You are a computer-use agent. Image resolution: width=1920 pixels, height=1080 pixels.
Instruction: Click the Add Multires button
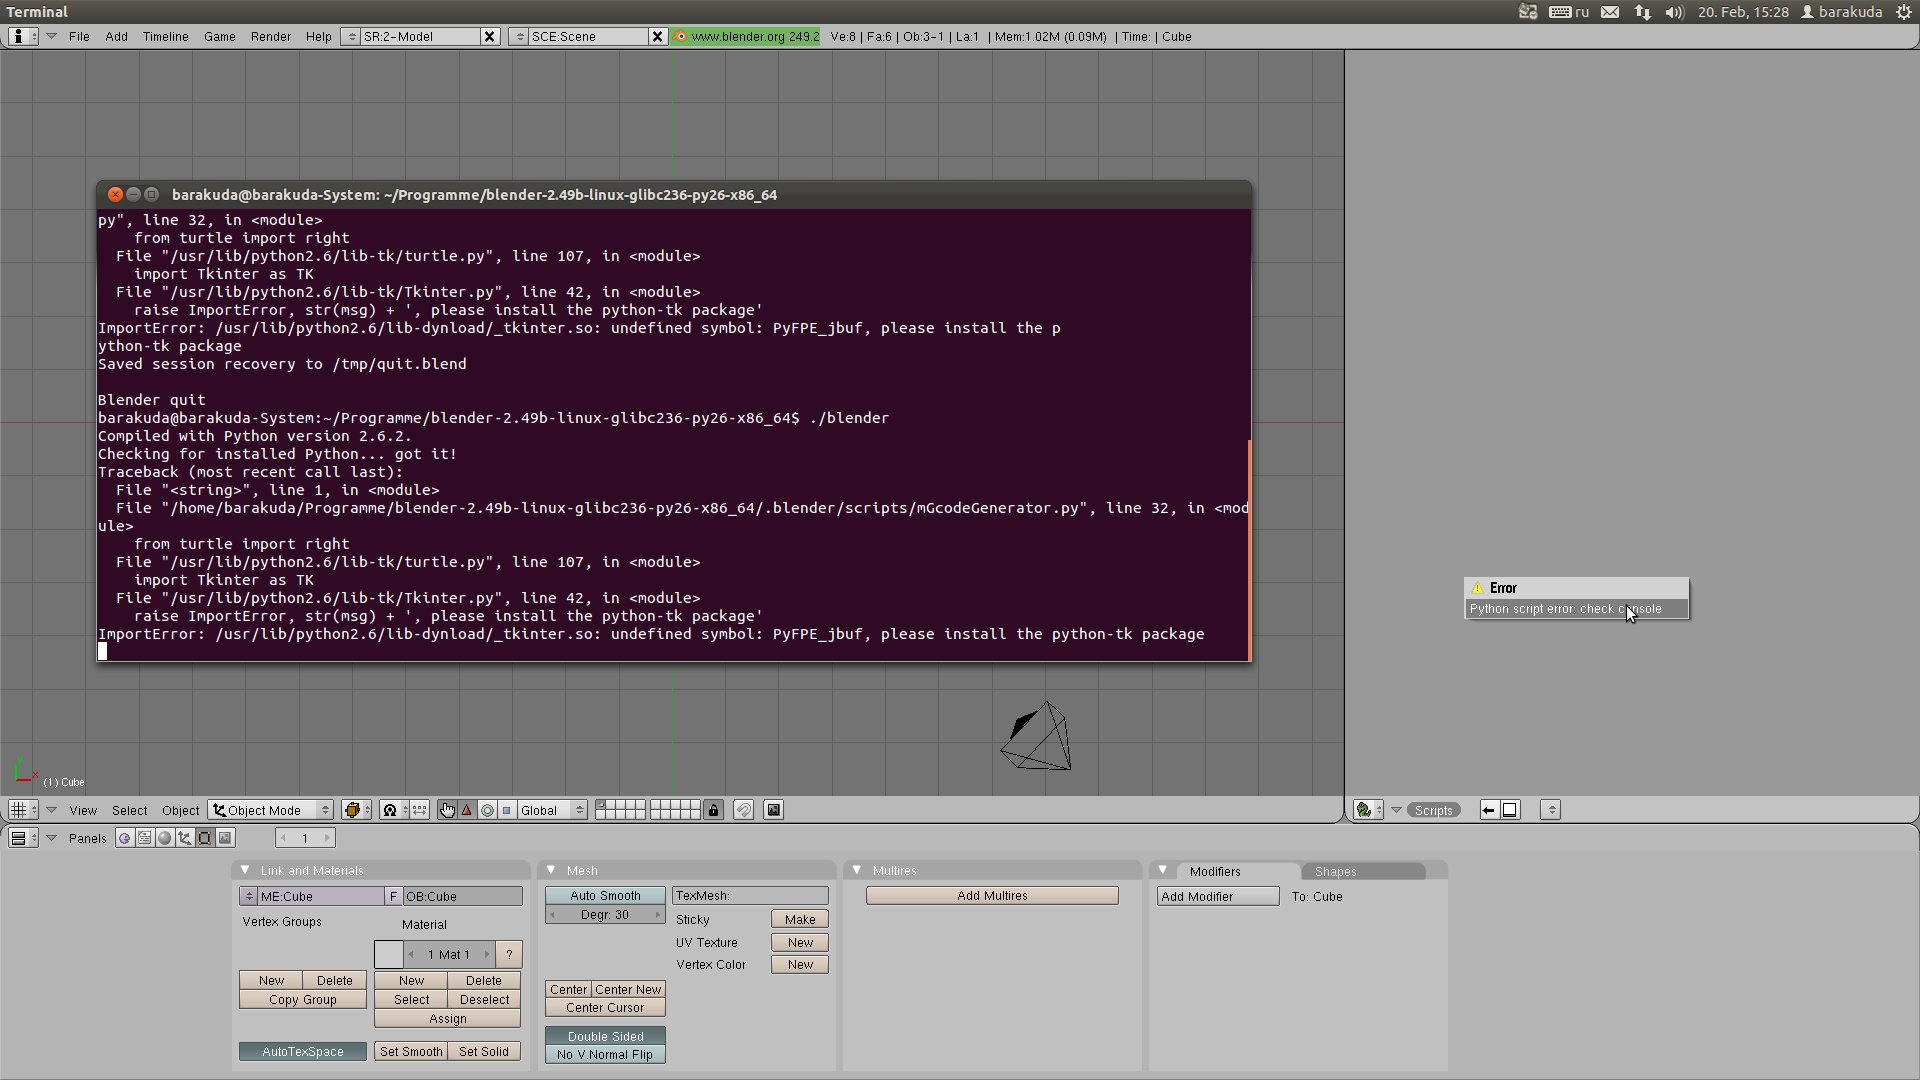click(991, 896)
